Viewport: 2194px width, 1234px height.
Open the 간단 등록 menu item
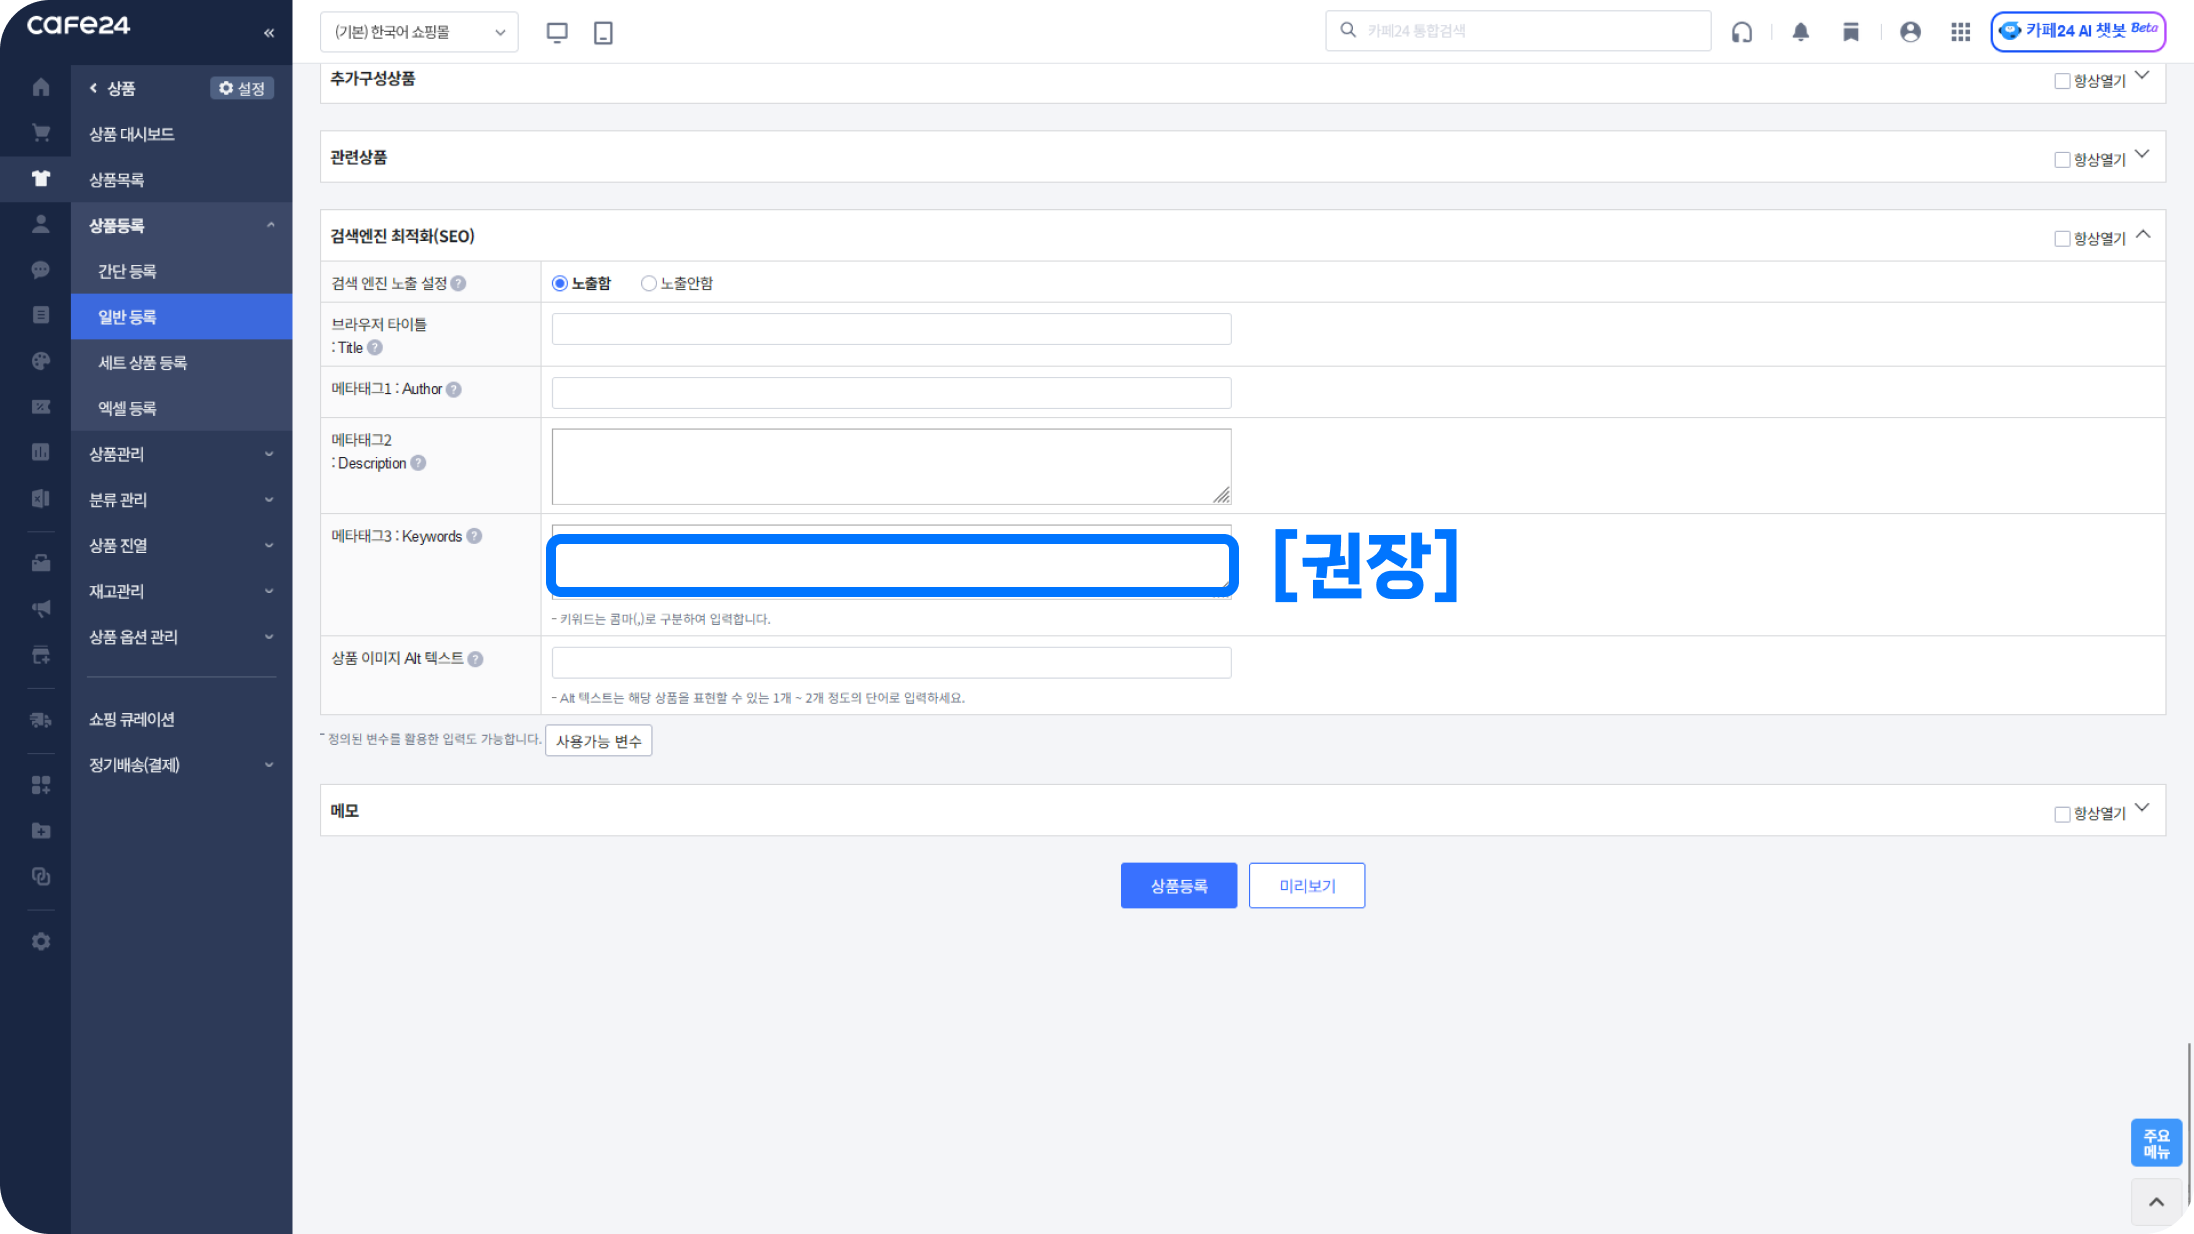127,271
